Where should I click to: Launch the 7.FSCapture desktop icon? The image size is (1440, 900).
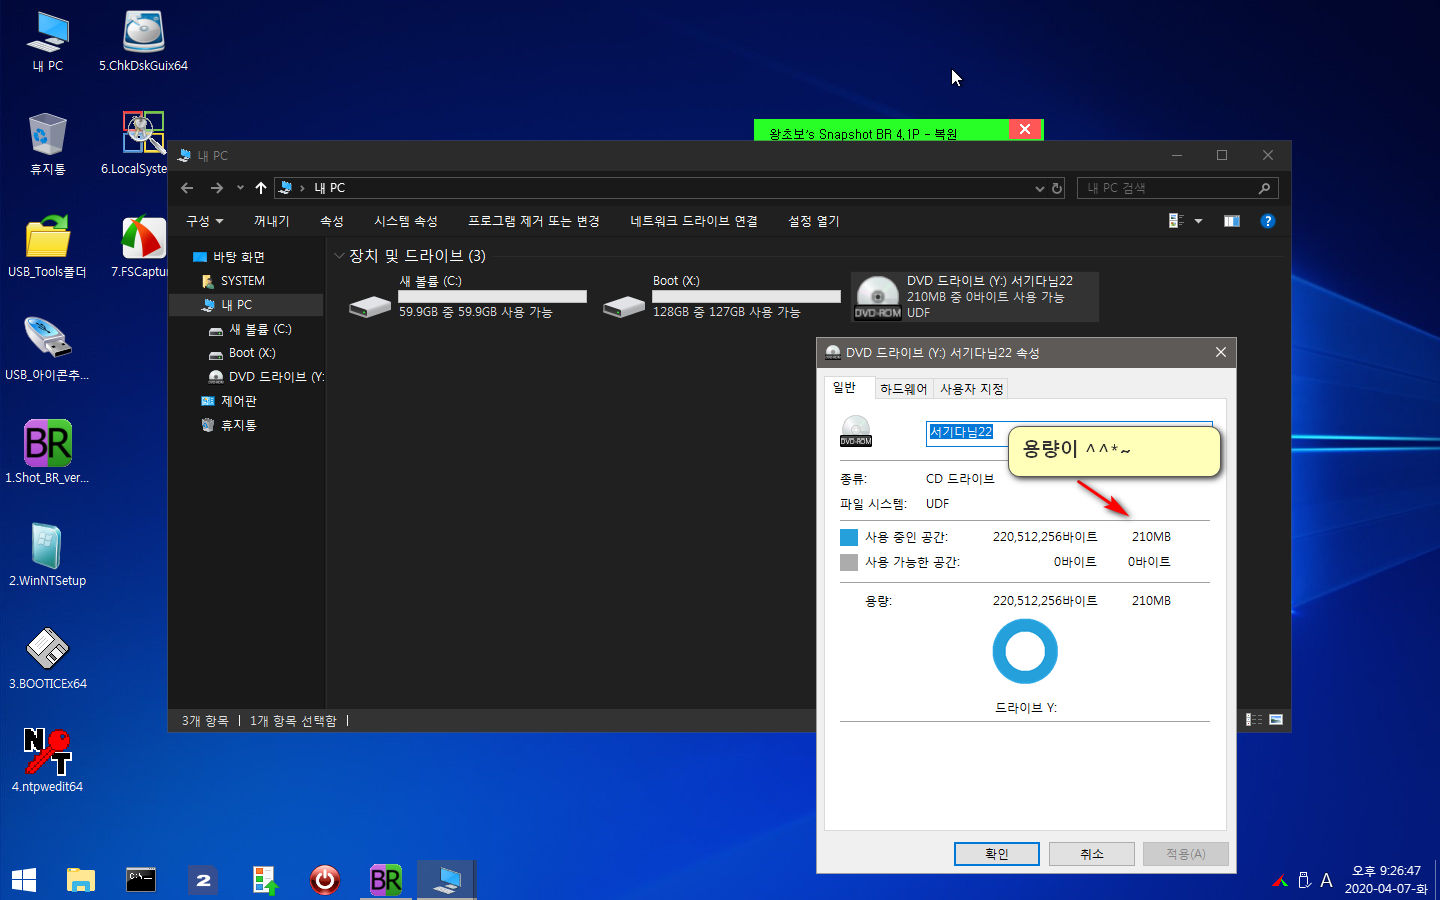(141, 247)
